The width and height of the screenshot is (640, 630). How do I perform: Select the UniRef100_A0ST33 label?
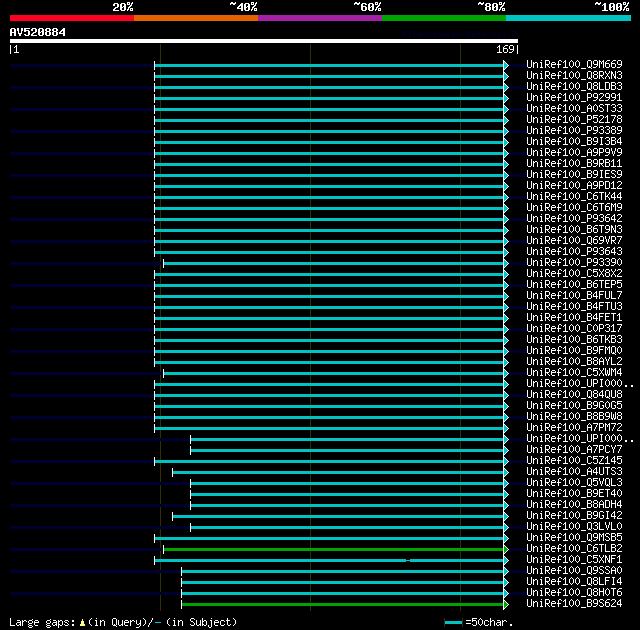pyautogui.click(x=574, y=109)
